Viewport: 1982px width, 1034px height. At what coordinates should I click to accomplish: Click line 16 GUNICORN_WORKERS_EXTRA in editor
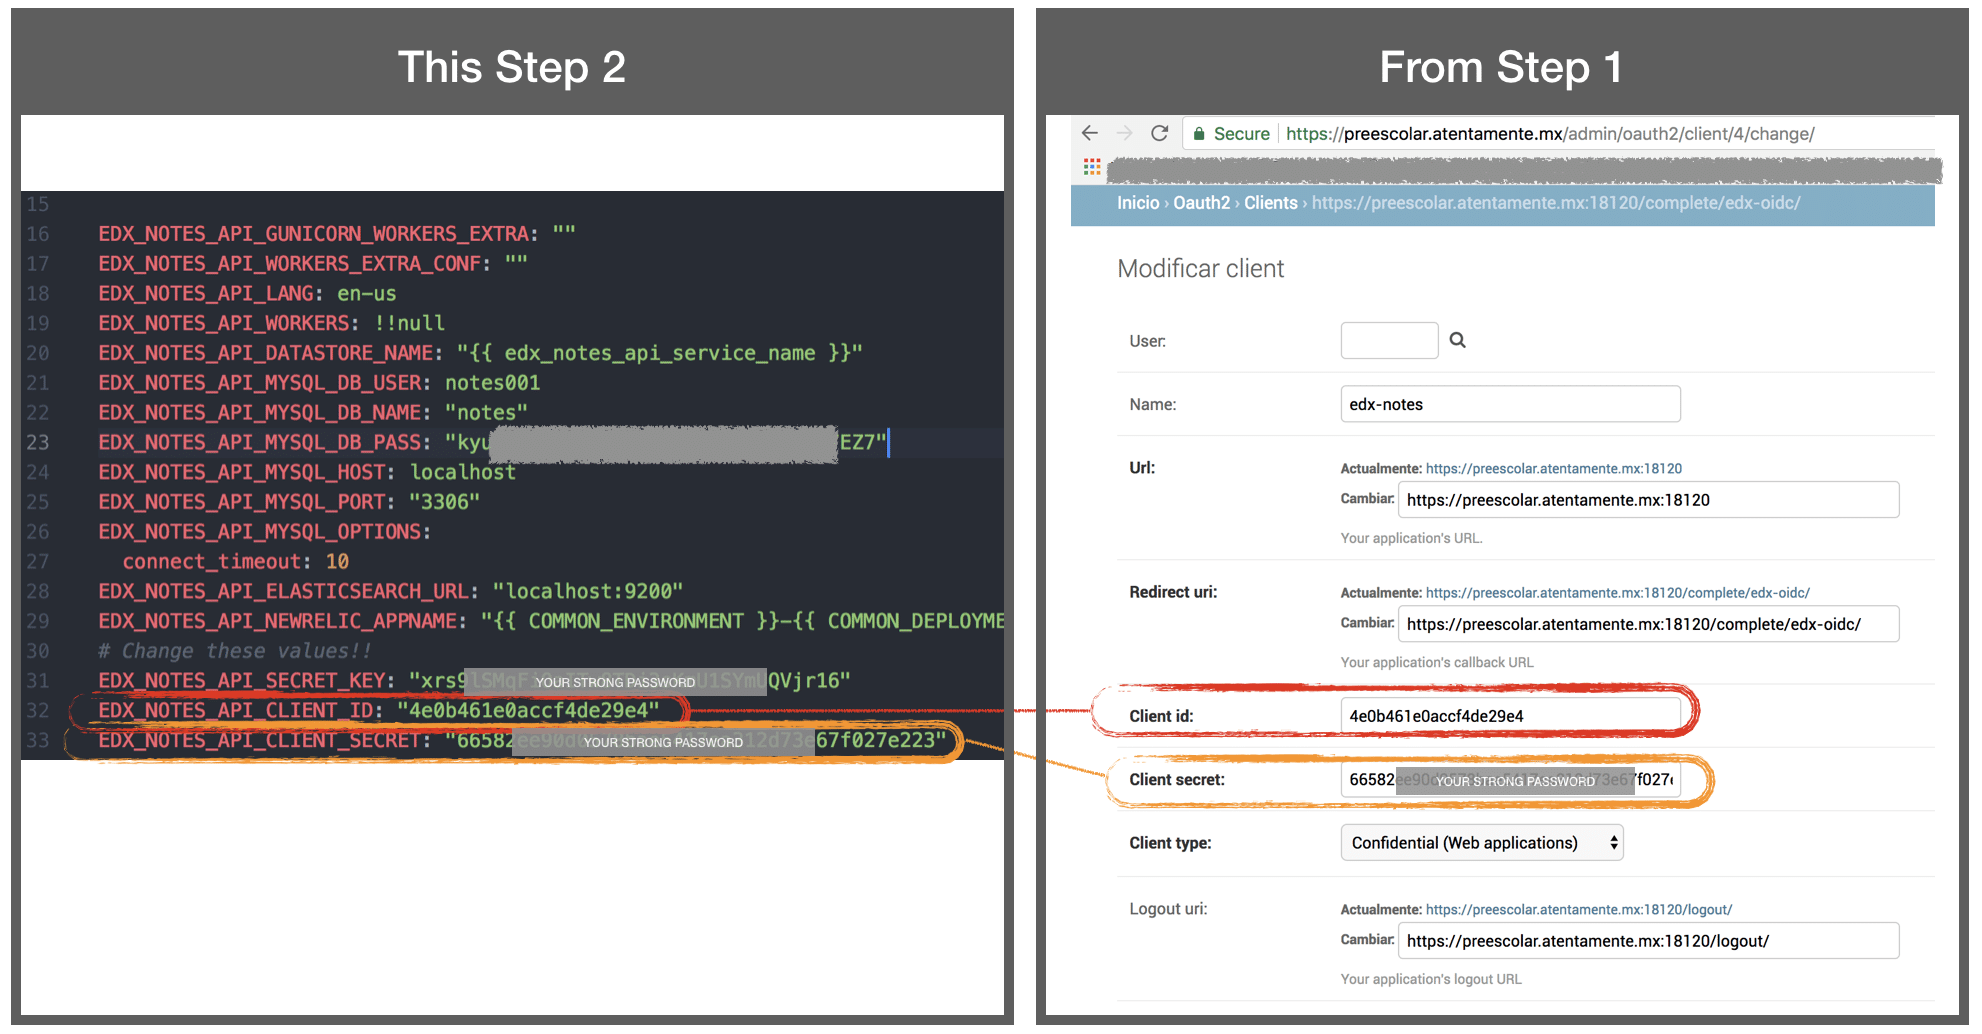[x=337, y=234]
